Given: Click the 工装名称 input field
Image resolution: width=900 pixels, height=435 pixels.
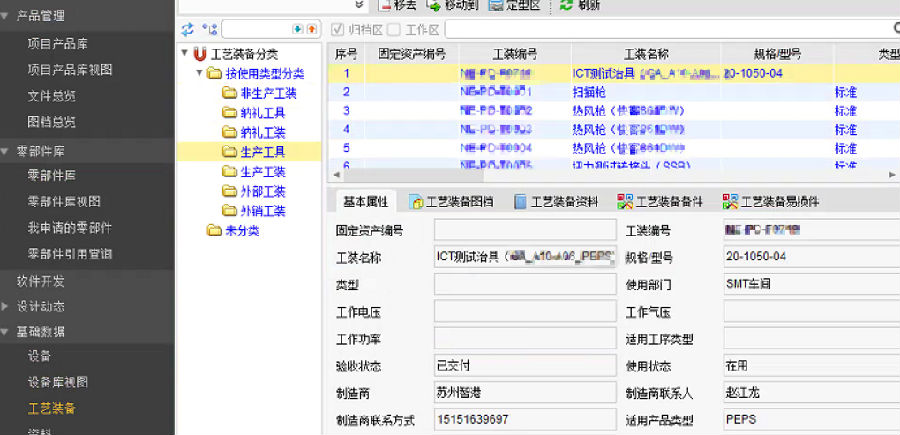Looking at the screenshot, I should point(525,257).
